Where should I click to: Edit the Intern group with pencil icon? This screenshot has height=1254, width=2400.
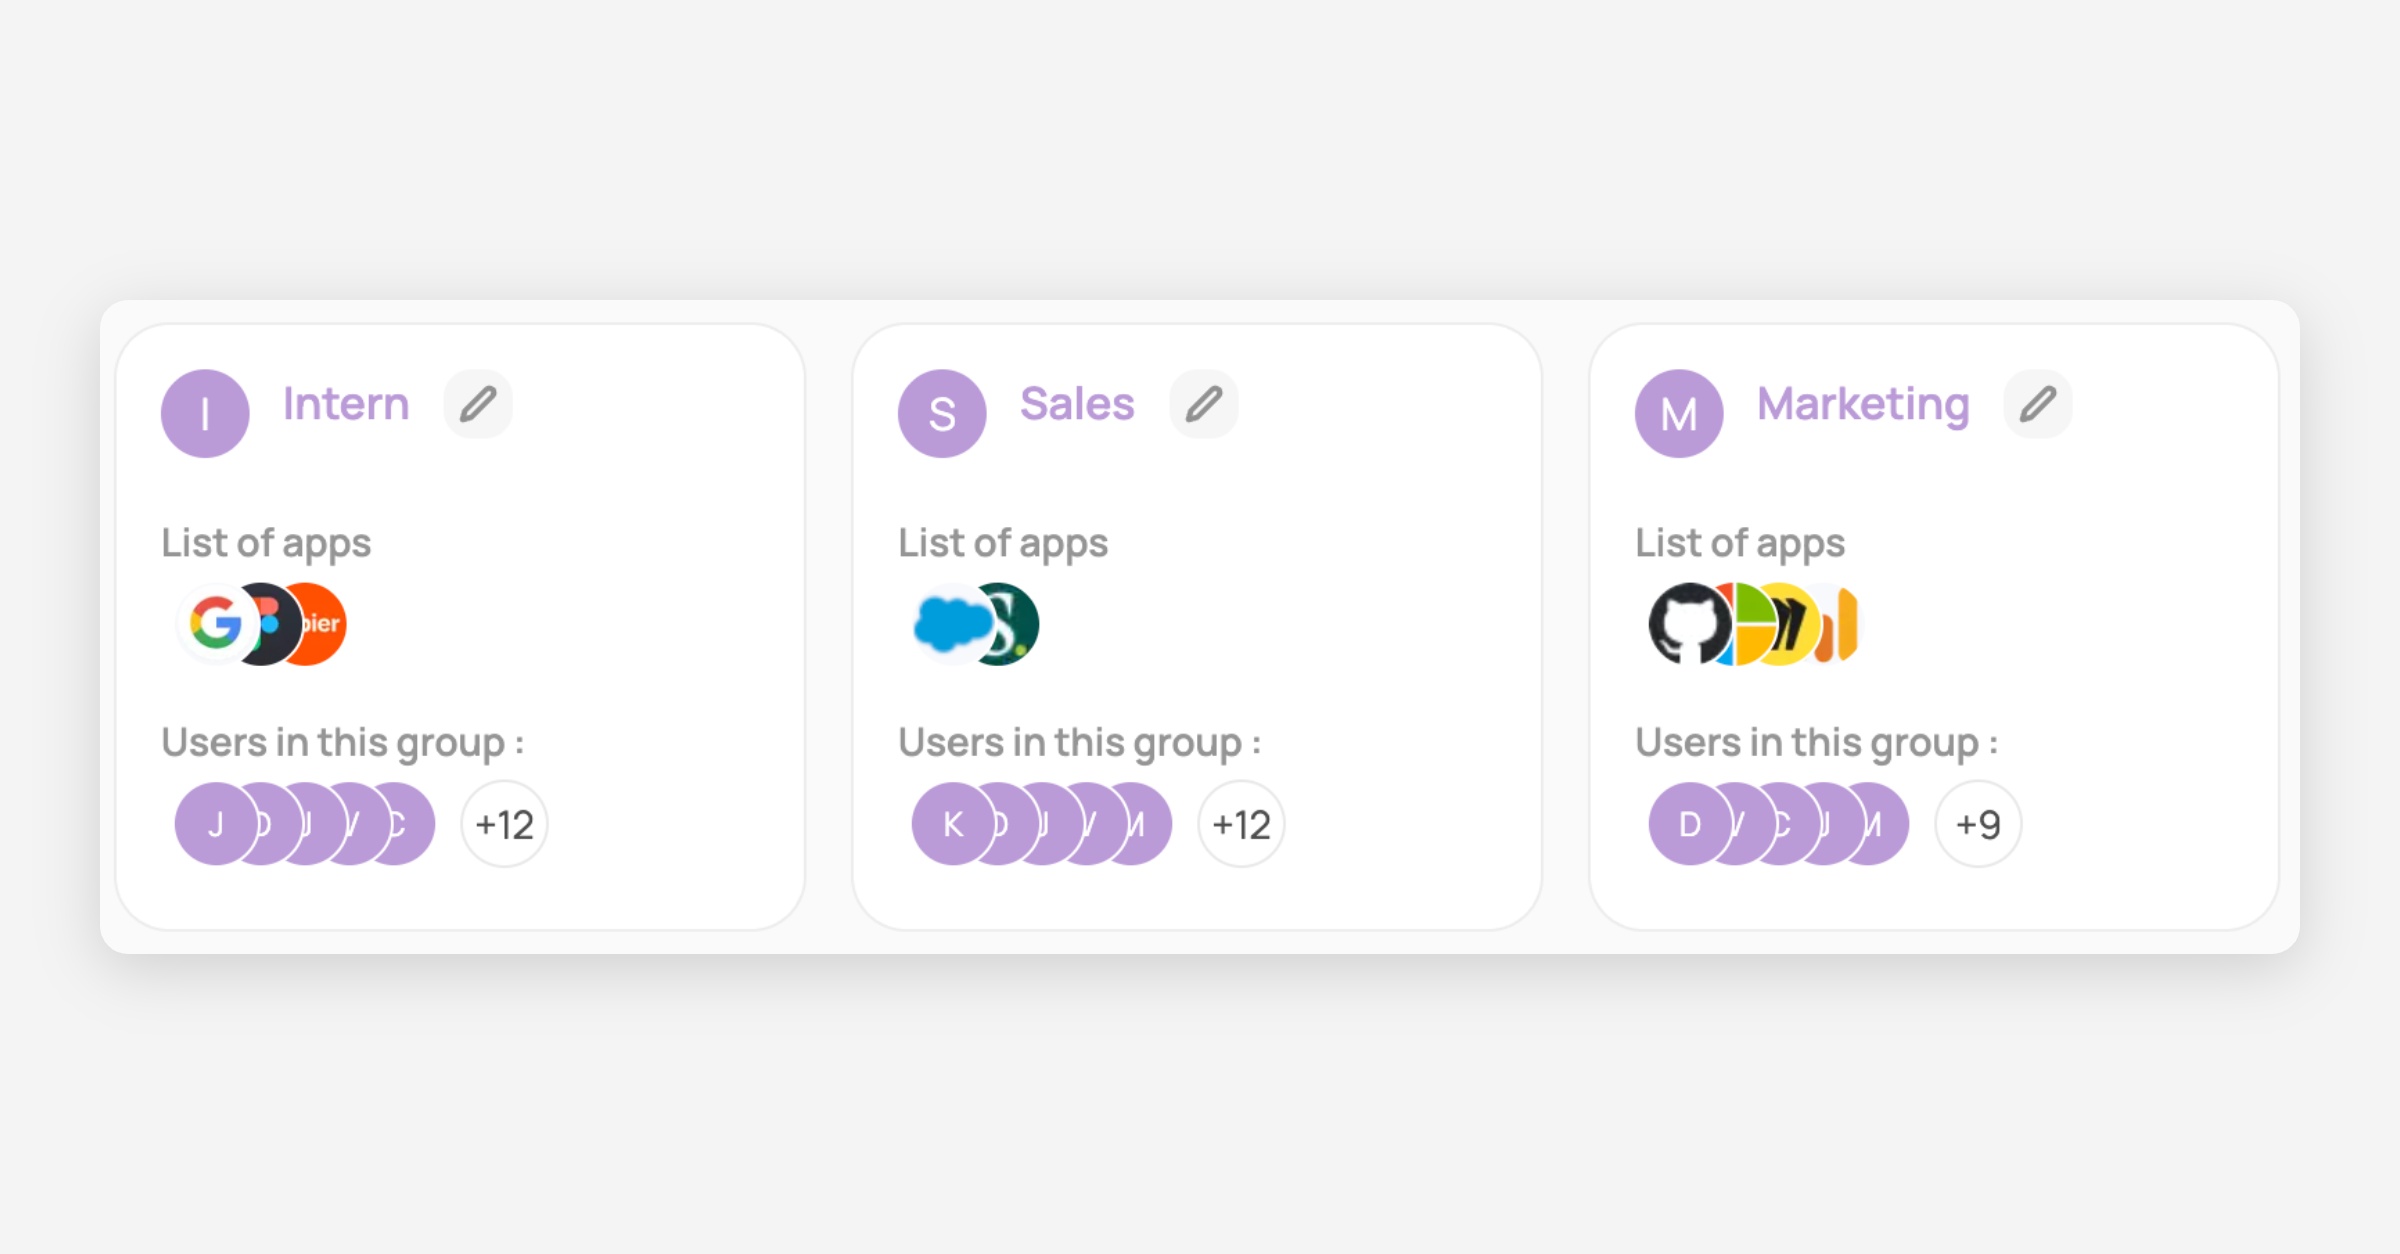(478, 404)
